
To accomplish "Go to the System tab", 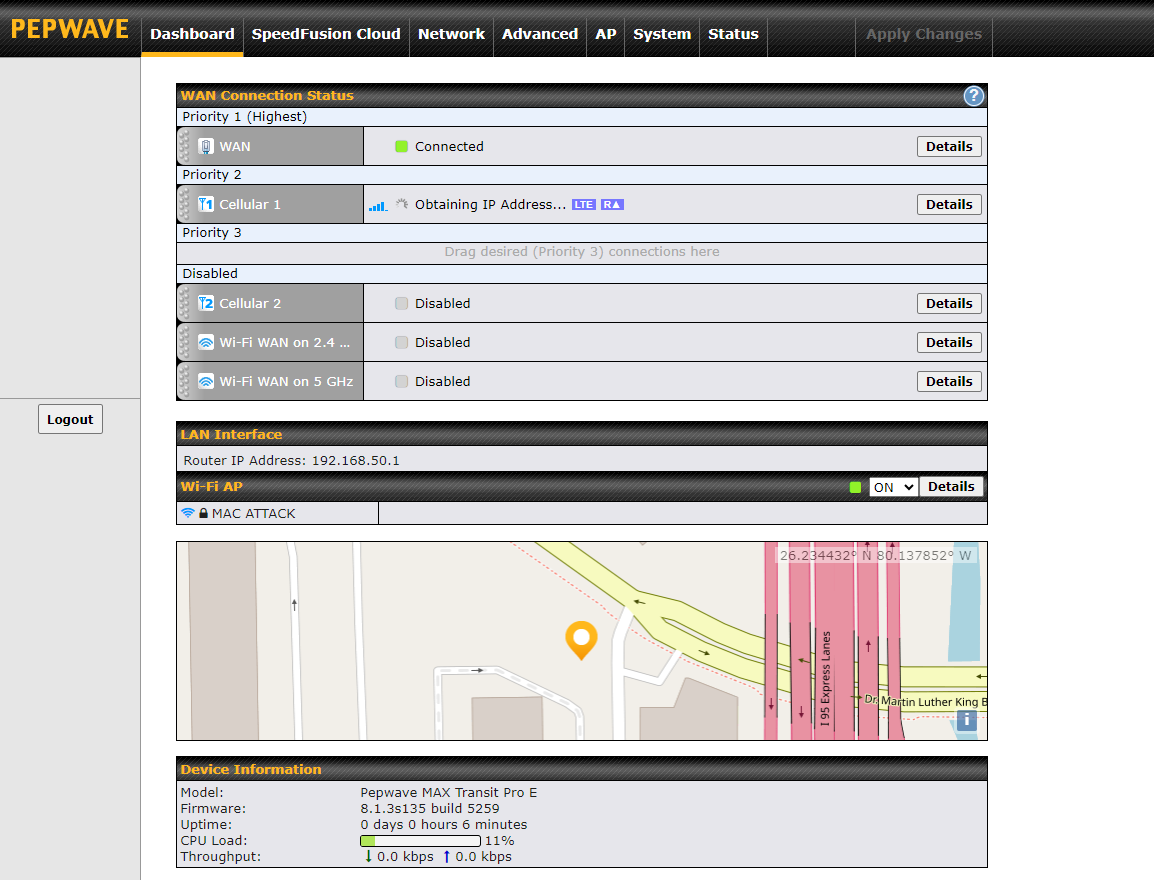I will coord(661,34).
